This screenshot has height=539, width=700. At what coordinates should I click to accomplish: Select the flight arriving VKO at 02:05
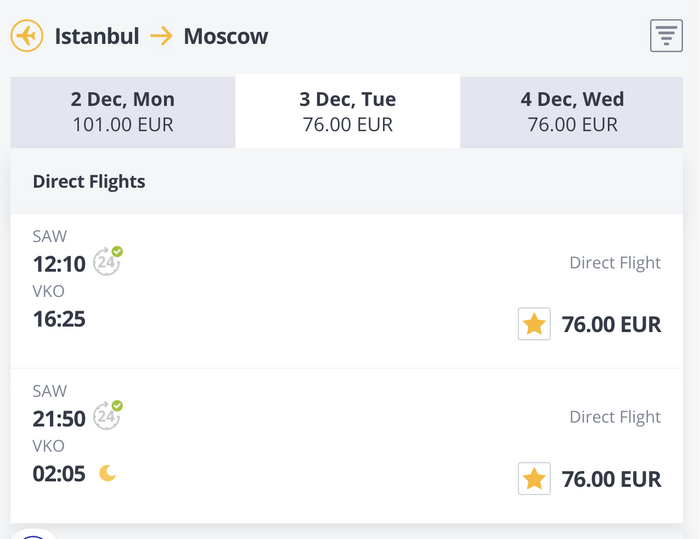point(59,473)
